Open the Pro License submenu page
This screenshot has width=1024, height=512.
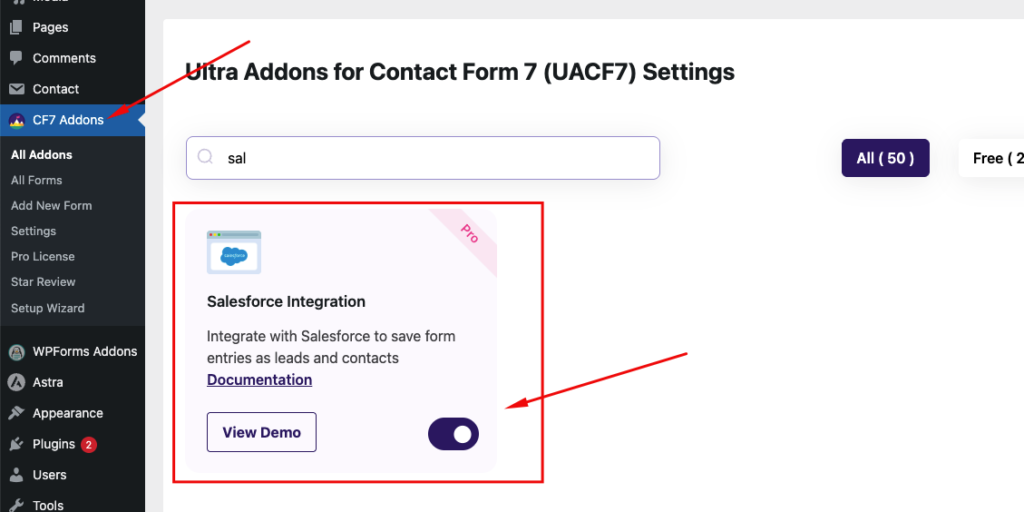pyautogui.click(x=43, y=257)
